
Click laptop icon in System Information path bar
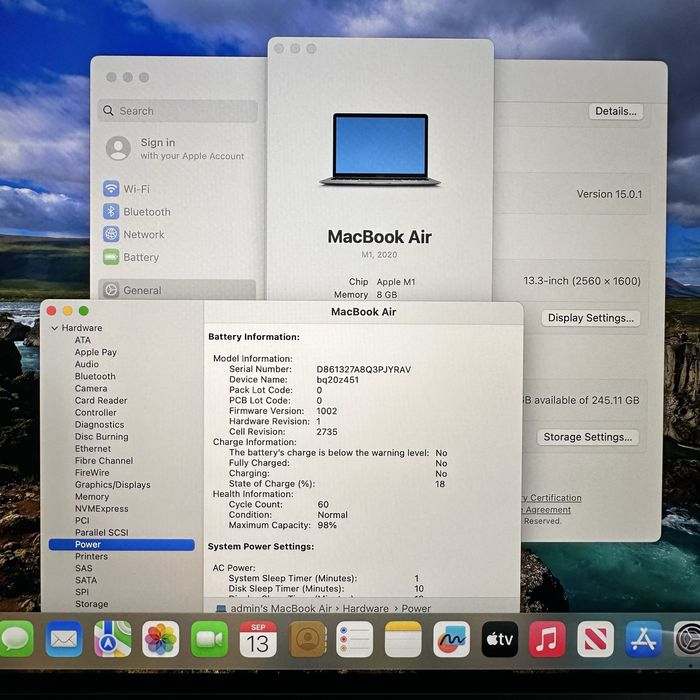[221, 608]
